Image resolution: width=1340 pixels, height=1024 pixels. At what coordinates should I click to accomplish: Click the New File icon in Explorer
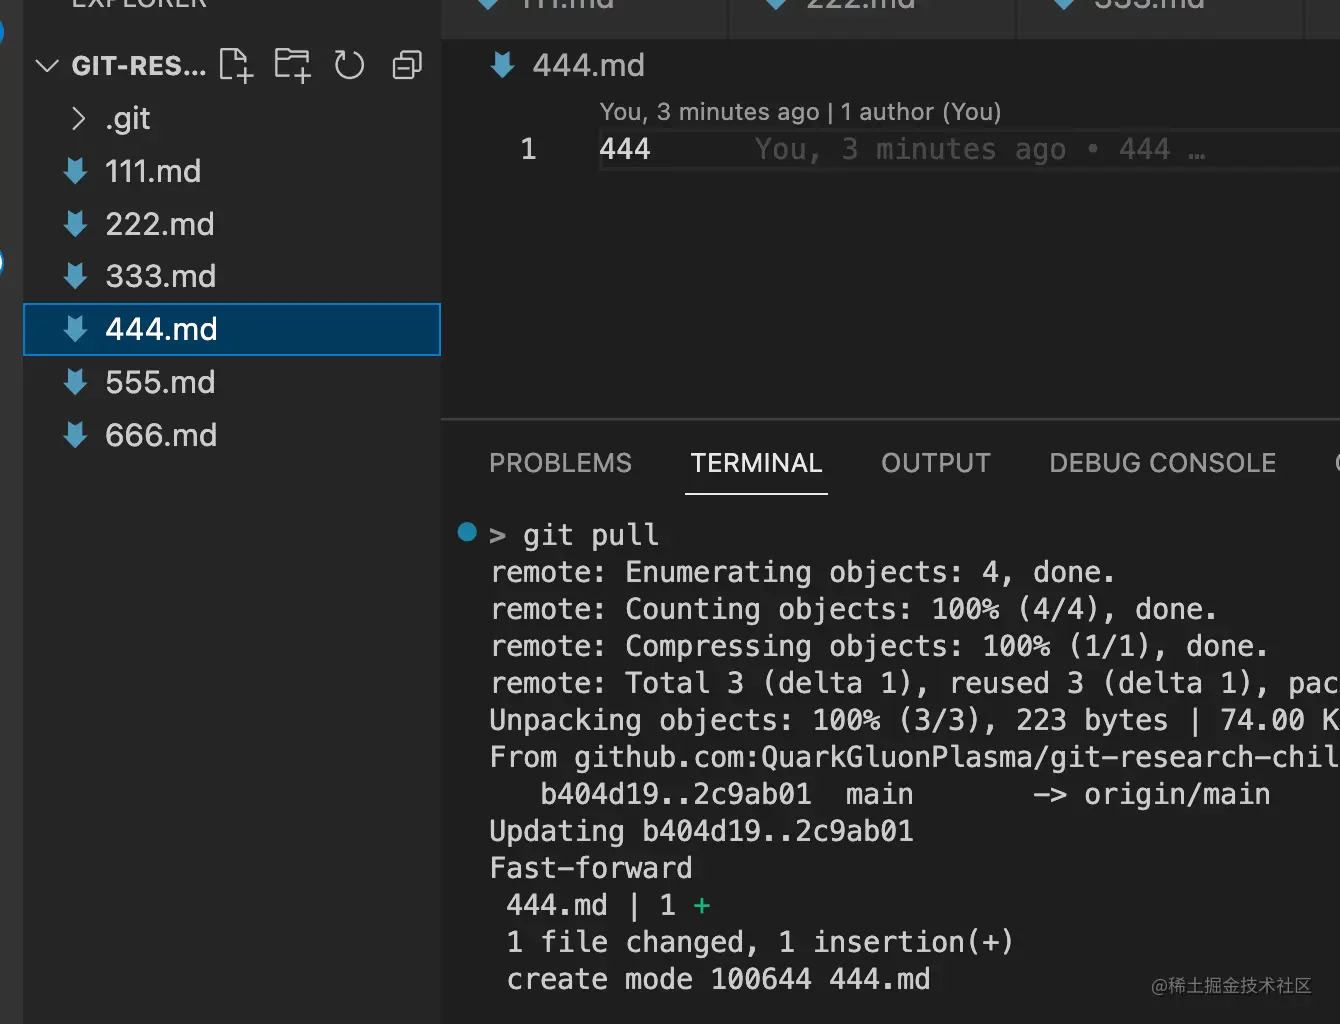(x=236, y=65)
